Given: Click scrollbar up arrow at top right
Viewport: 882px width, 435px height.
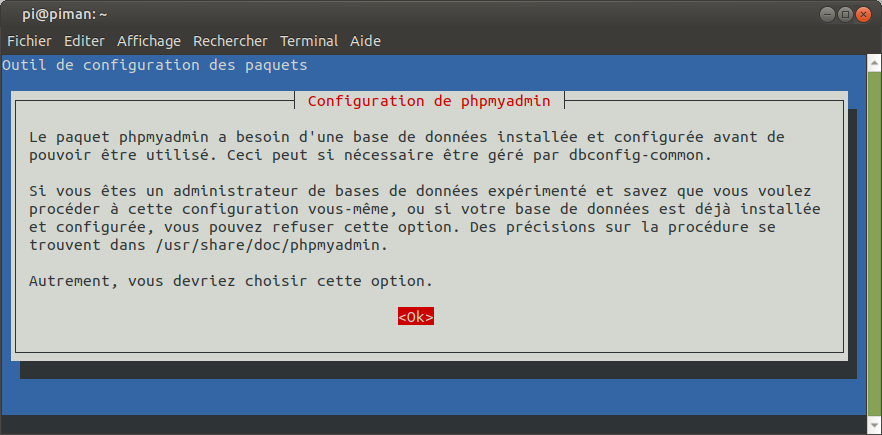Looking at the screenshot, I should [x=874, y=63].
